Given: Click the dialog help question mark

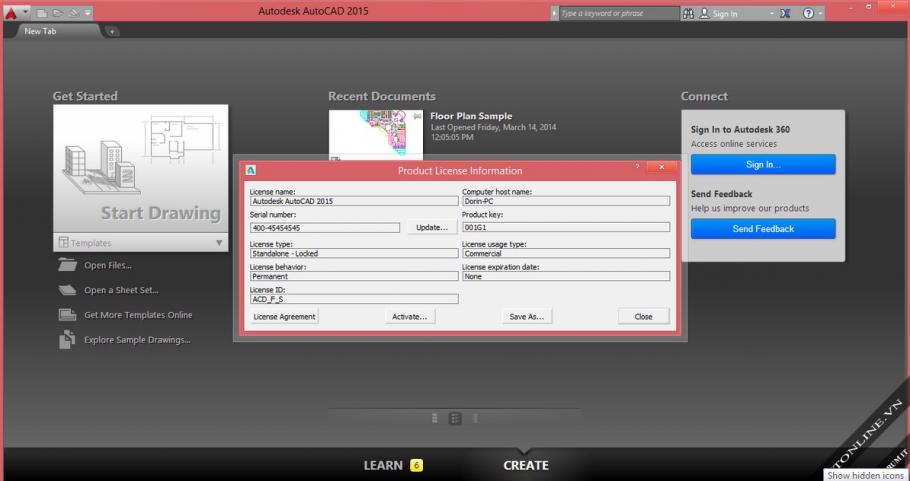Looking at the screenshot, I should (637, 167).
